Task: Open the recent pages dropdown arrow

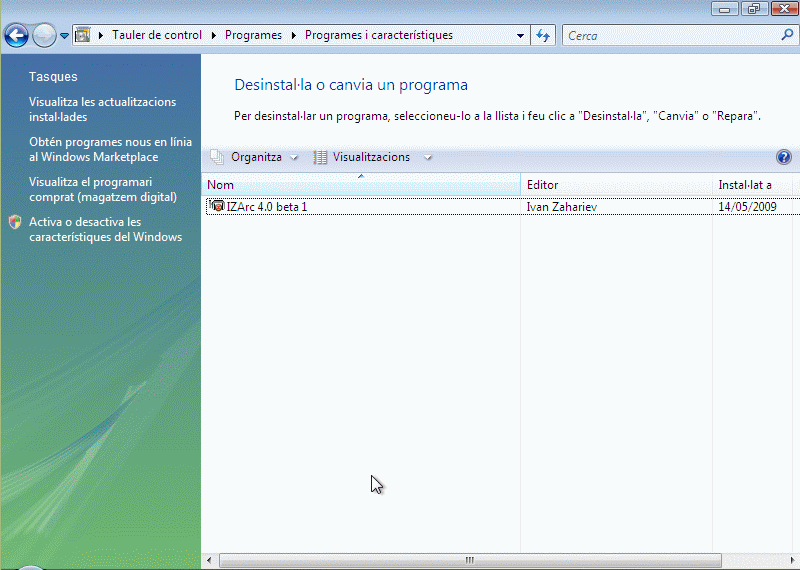Action: [65, 36]
